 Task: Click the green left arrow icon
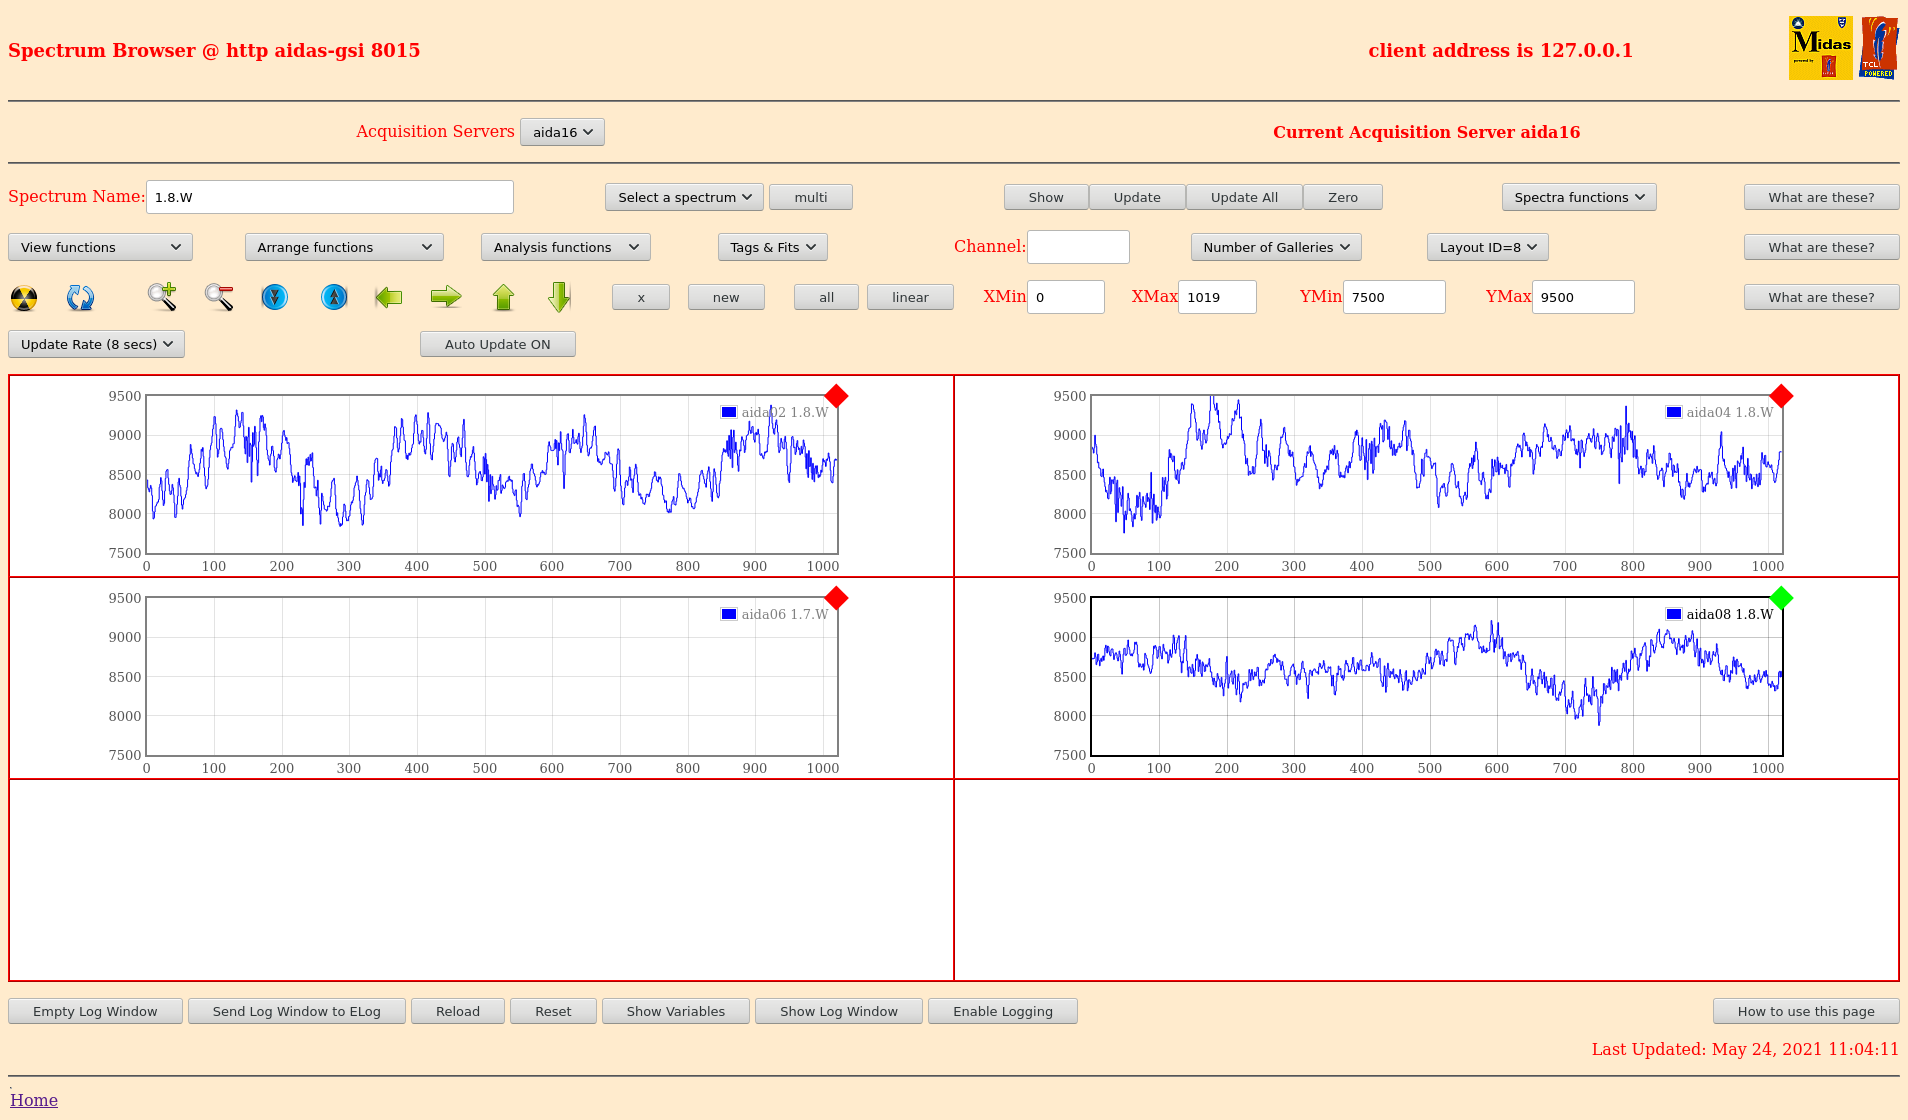tap(388, 297)
